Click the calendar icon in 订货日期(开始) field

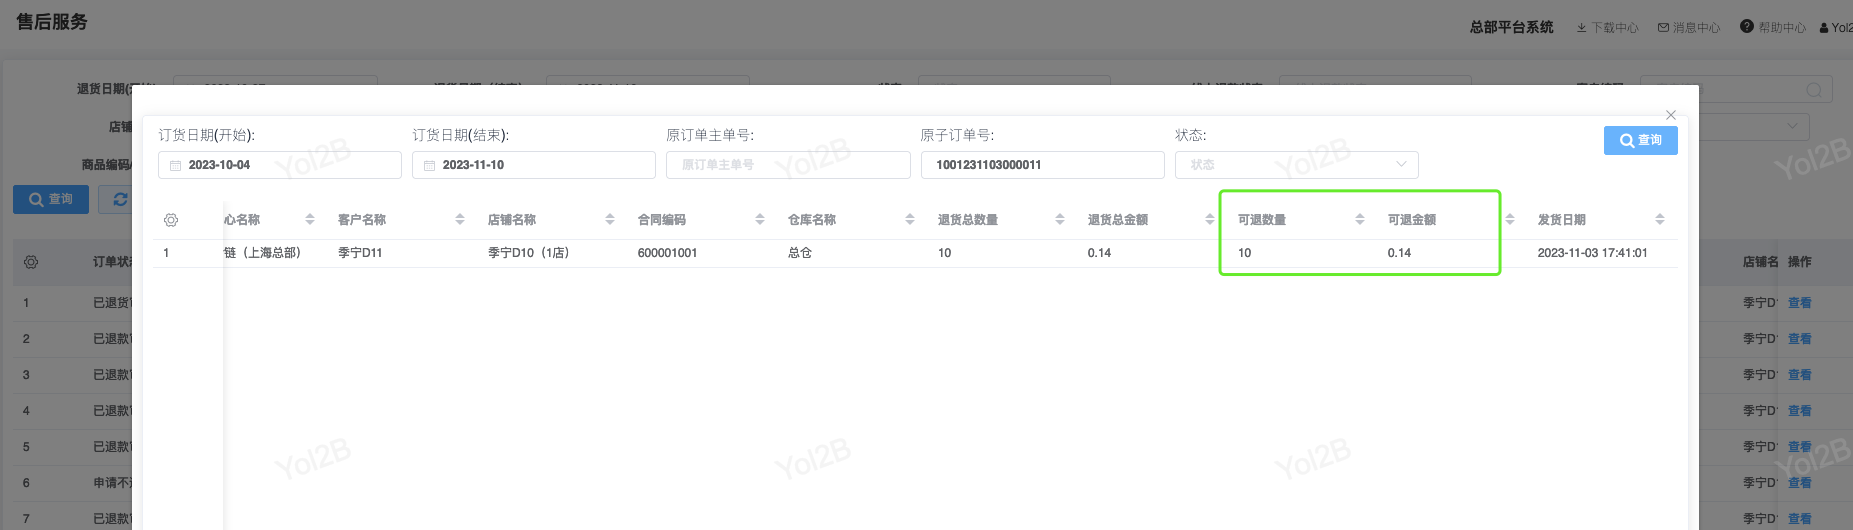click(x=175, y=165)
